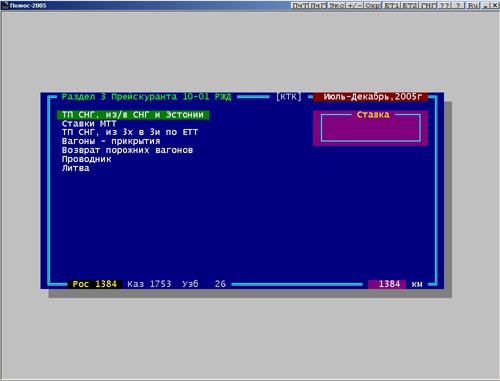The height and width of the screenshot is (381, 500).
Task: Switch language with the 'Ru' button
Action: pyautogui.click(x=473, y=5)
